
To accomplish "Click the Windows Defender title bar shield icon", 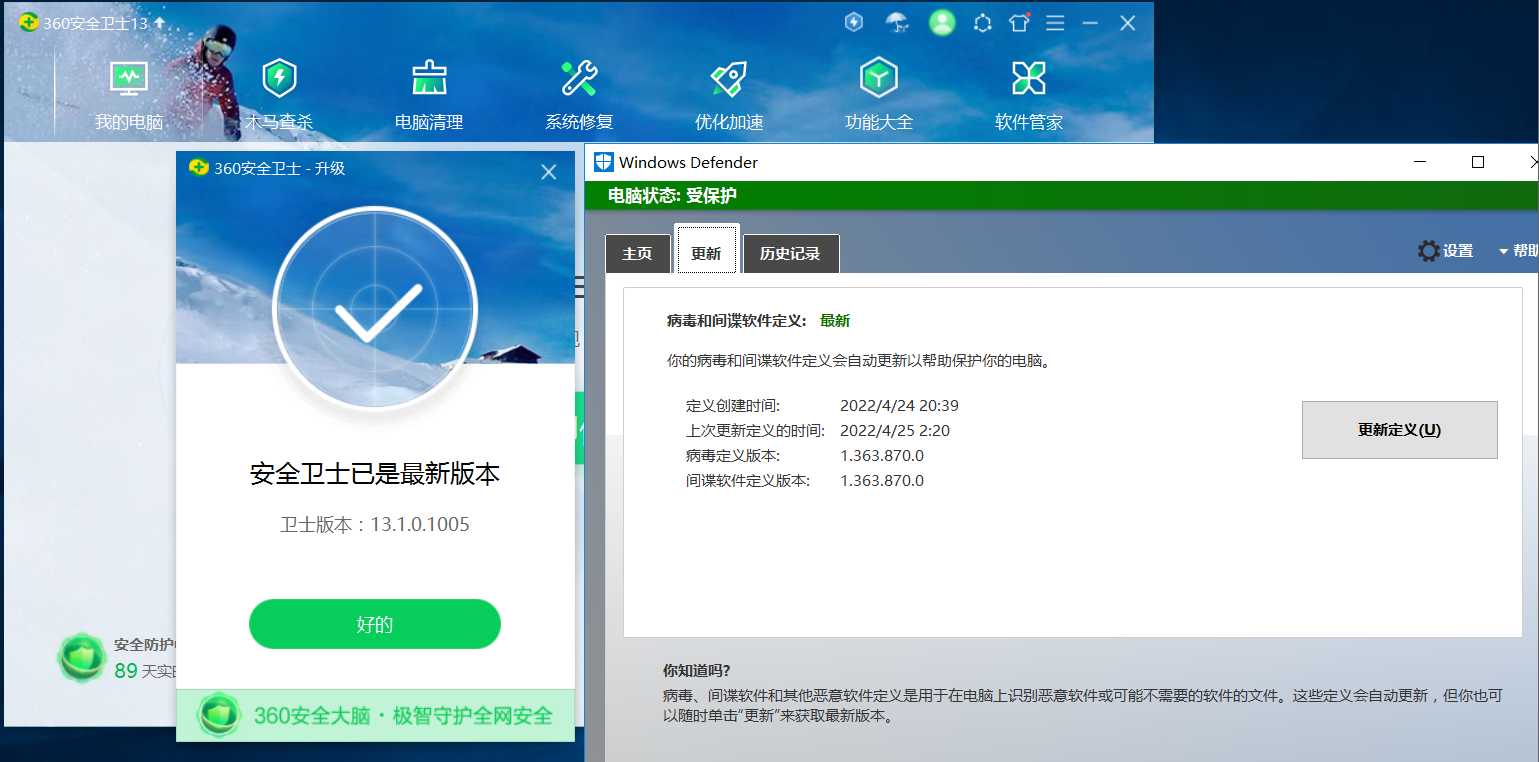I will coord(604,162).
